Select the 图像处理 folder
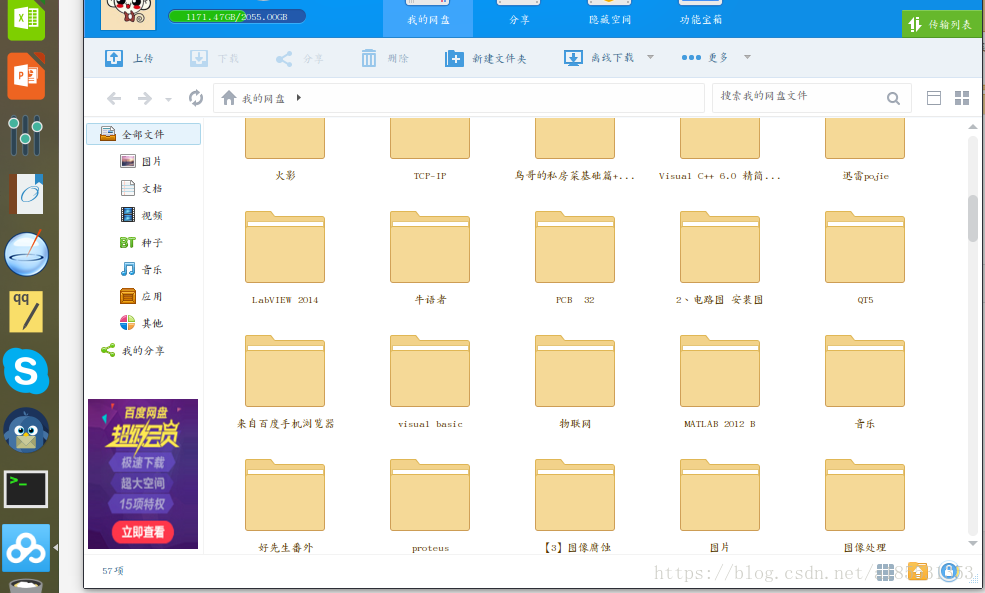The height and width of the screenshot is (593, 985). pos(865,496)
